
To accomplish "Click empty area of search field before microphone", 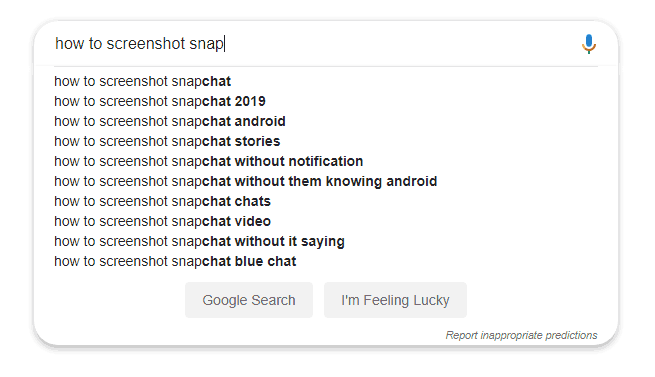I will (x=401, y=43).
